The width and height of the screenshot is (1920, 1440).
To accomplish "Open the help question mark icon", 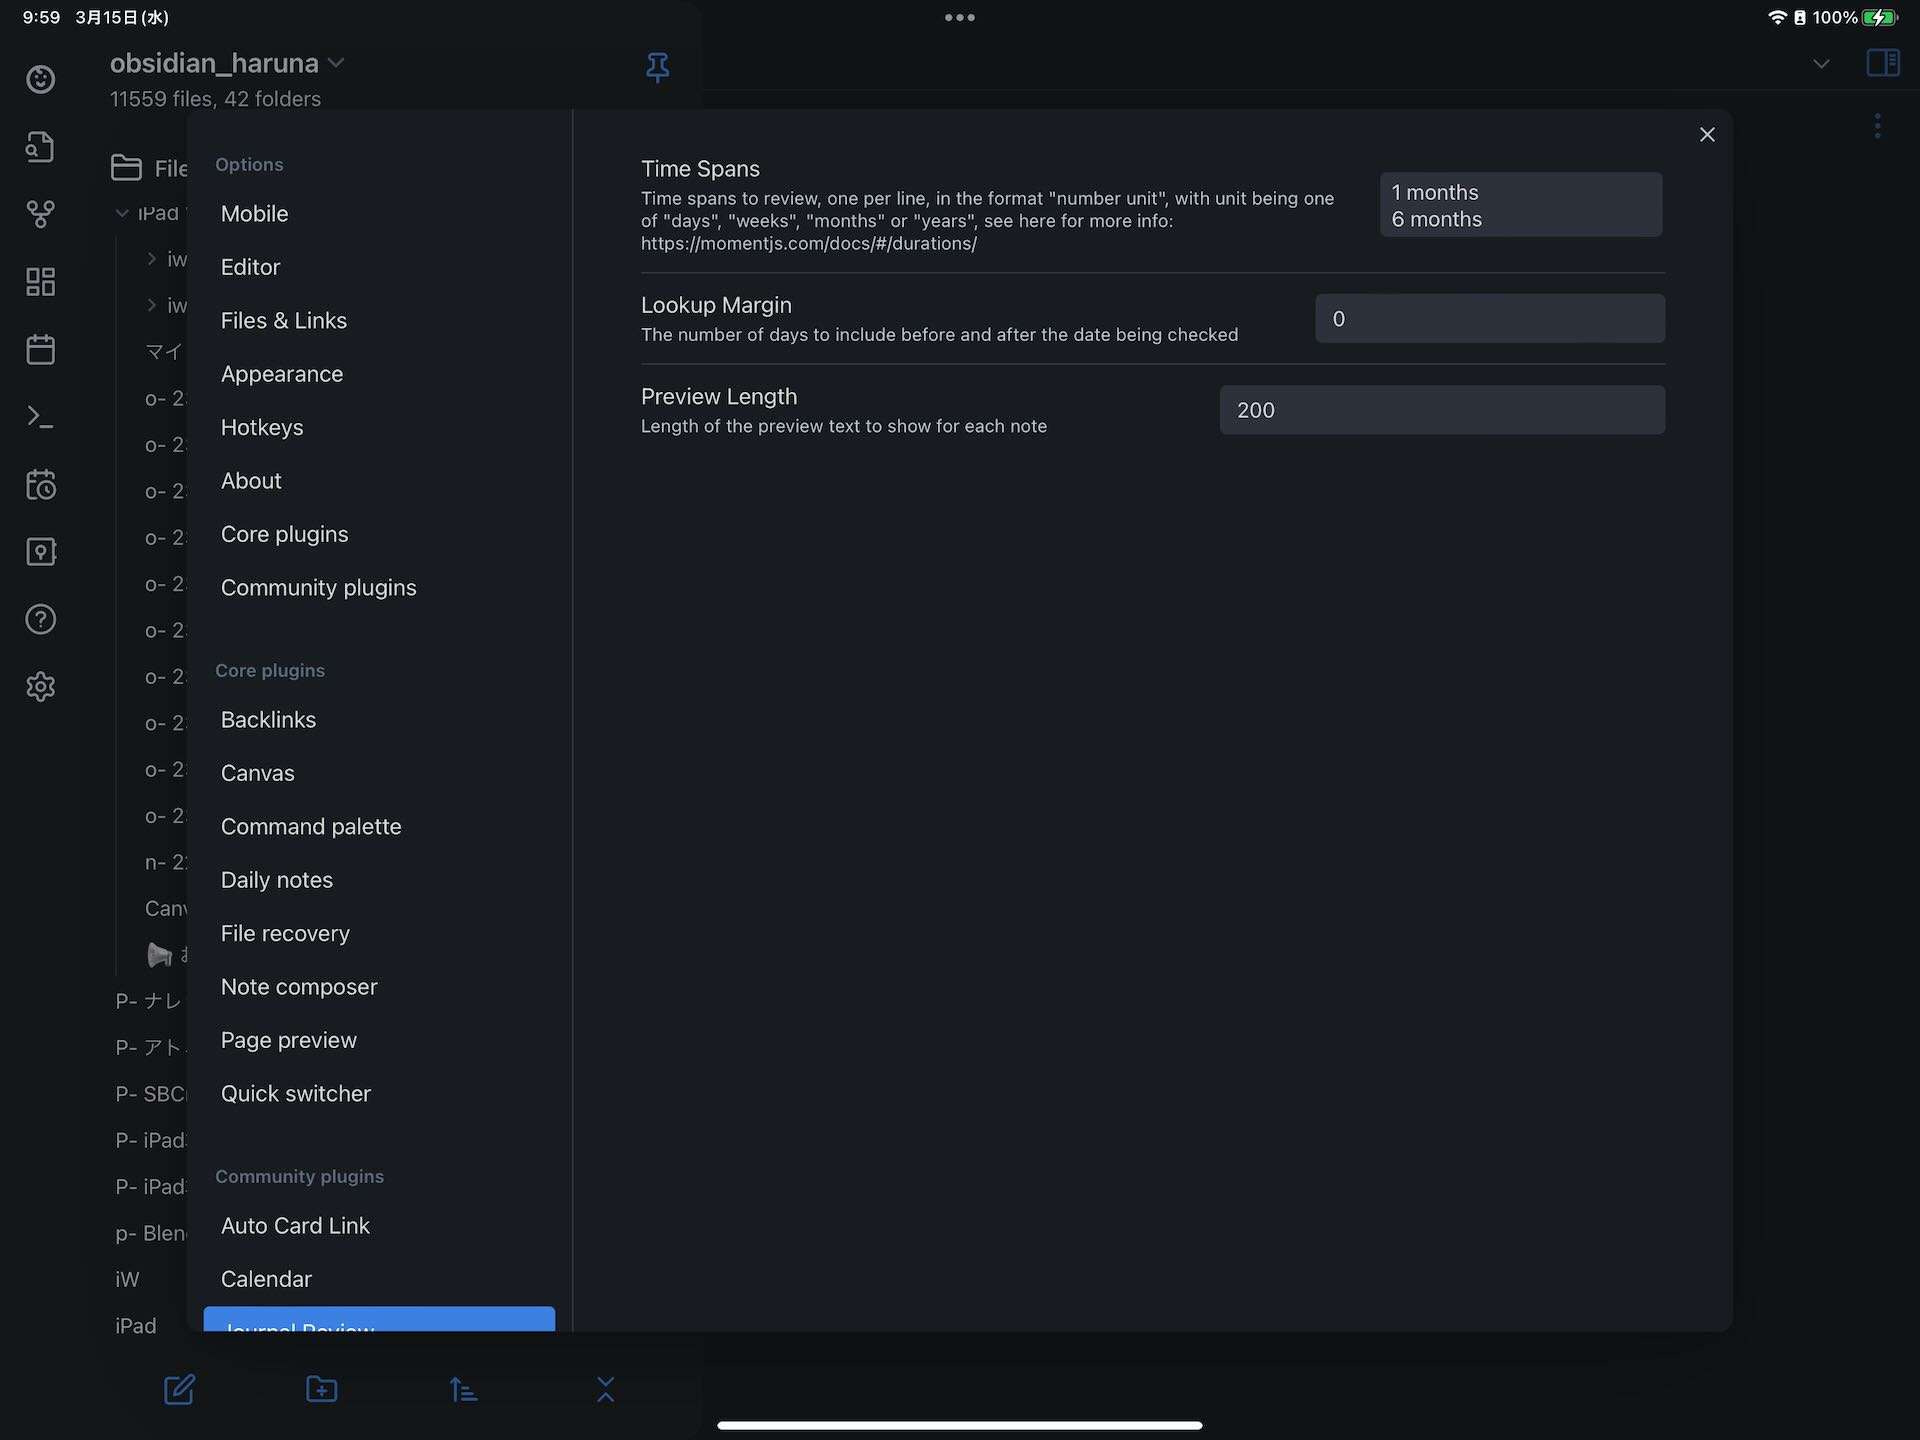I will coord(40,620).
